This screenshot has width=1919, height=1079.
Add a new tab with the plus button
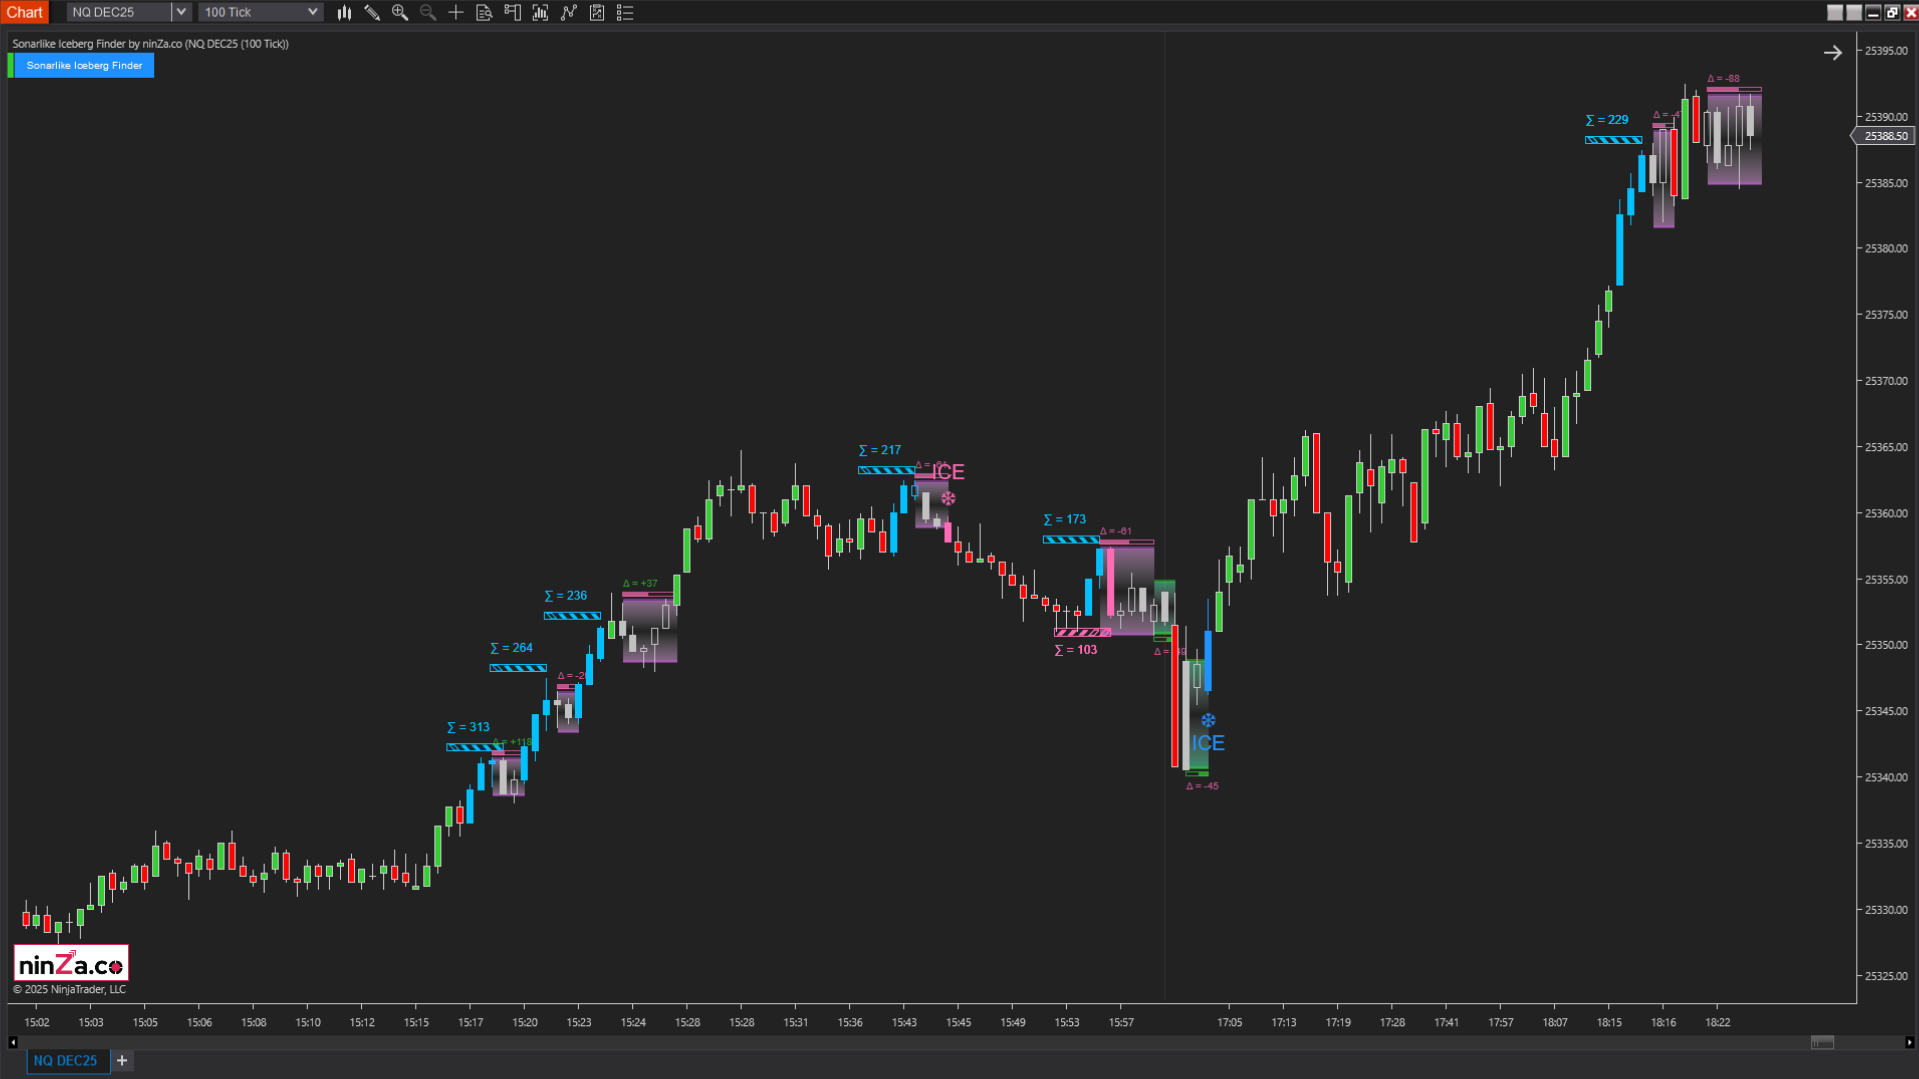coord(121,1060)
